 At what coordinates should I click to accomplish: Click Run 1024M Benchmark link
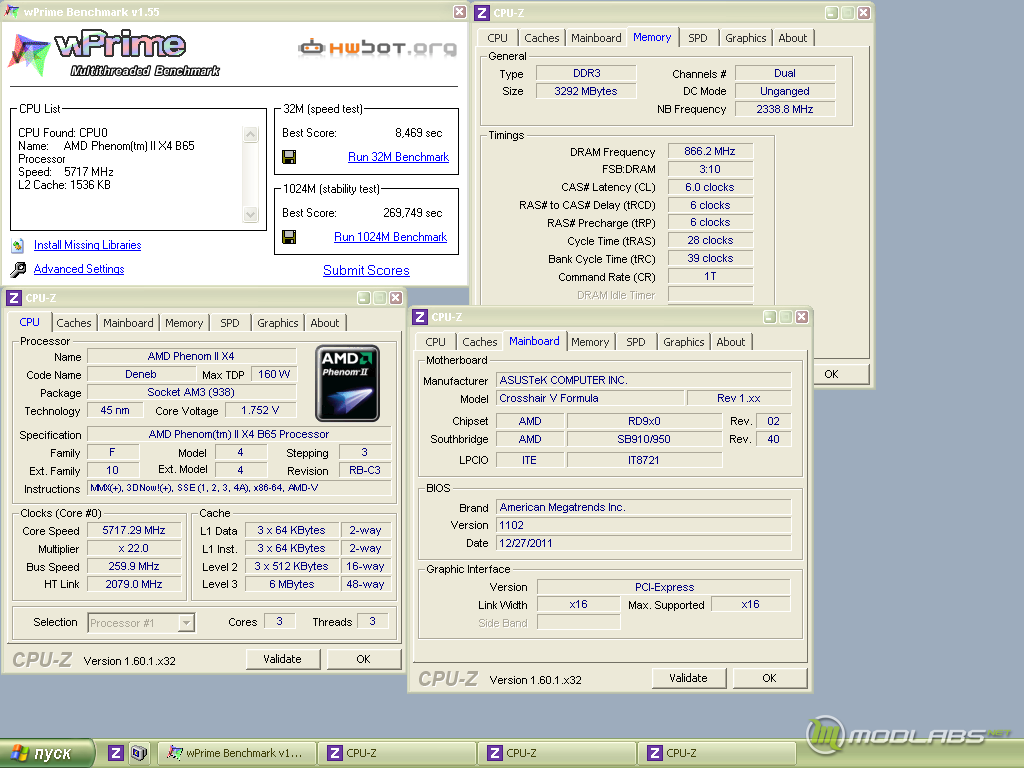[x=391, y=237]
